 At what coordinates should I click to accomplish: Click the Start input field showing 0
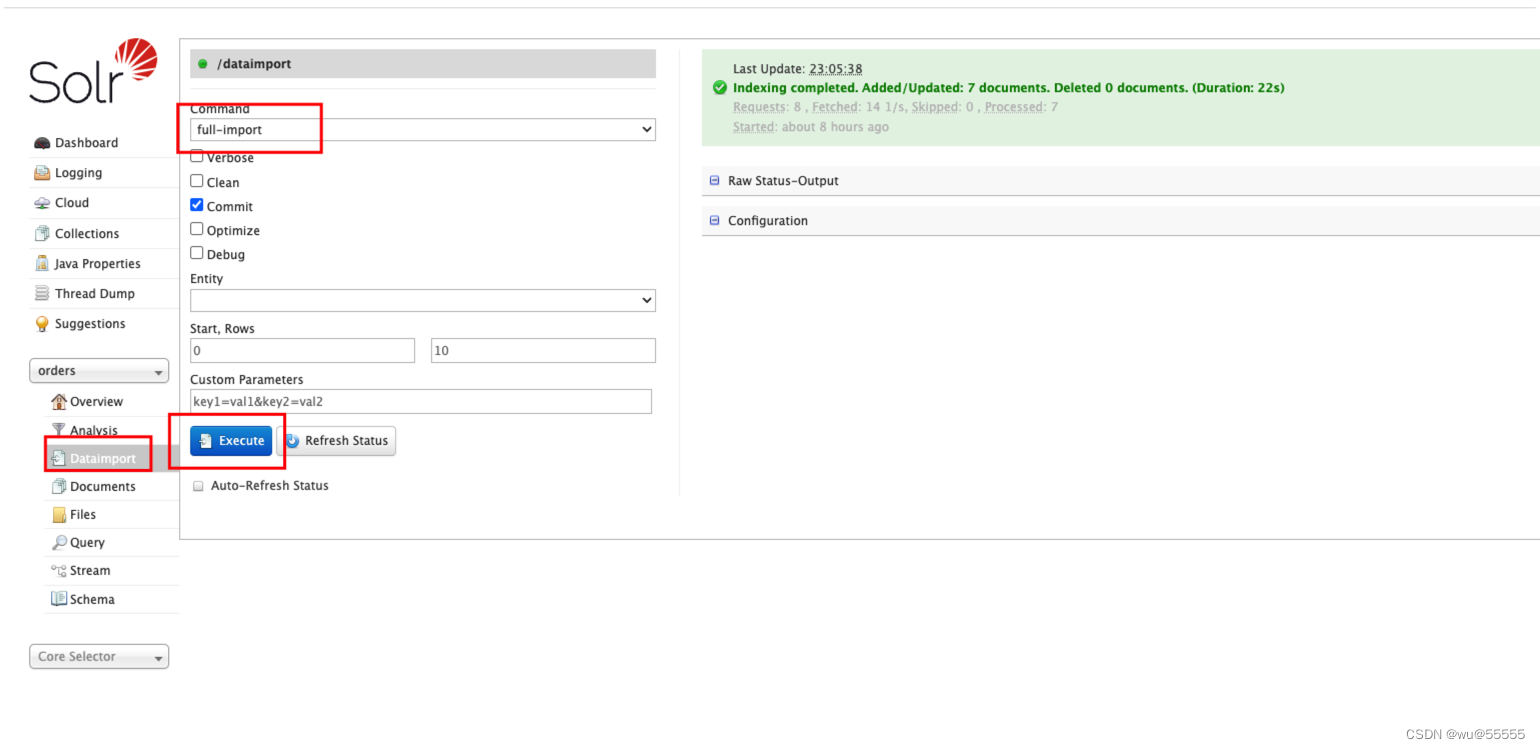click(302, 351)
